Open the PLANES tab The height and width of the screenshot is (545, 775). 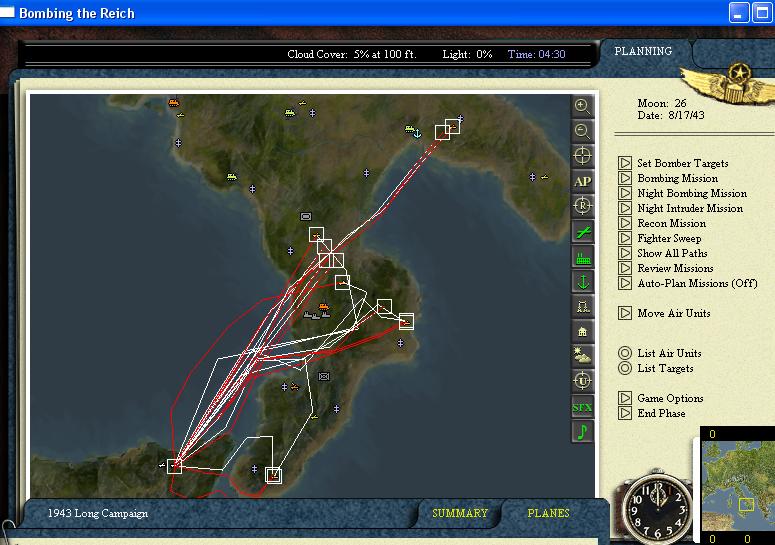pos(549,513)
